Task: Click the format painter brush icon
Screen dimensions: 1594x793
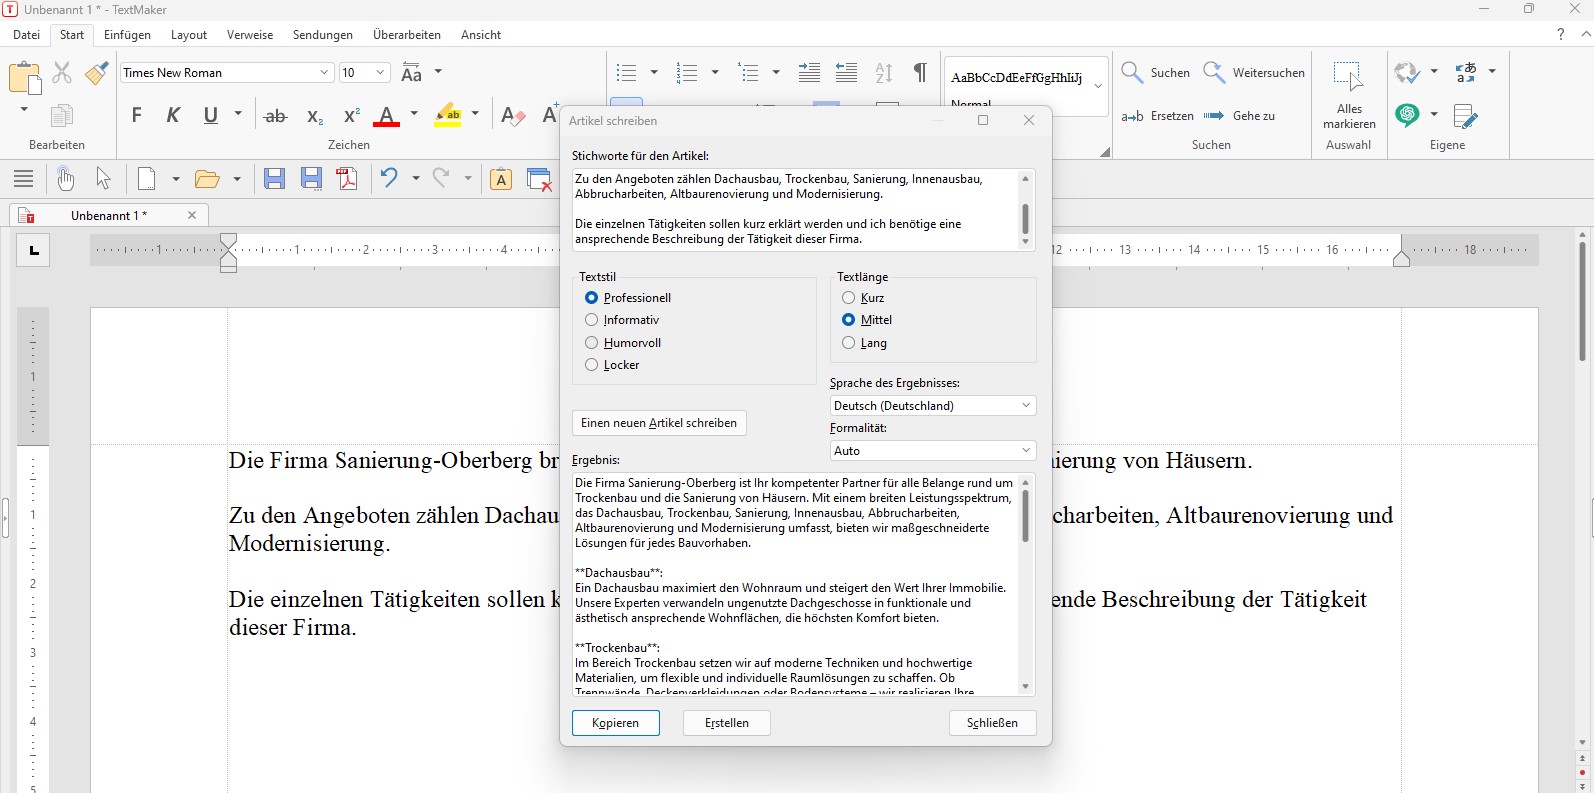Action: pos(97,73)
